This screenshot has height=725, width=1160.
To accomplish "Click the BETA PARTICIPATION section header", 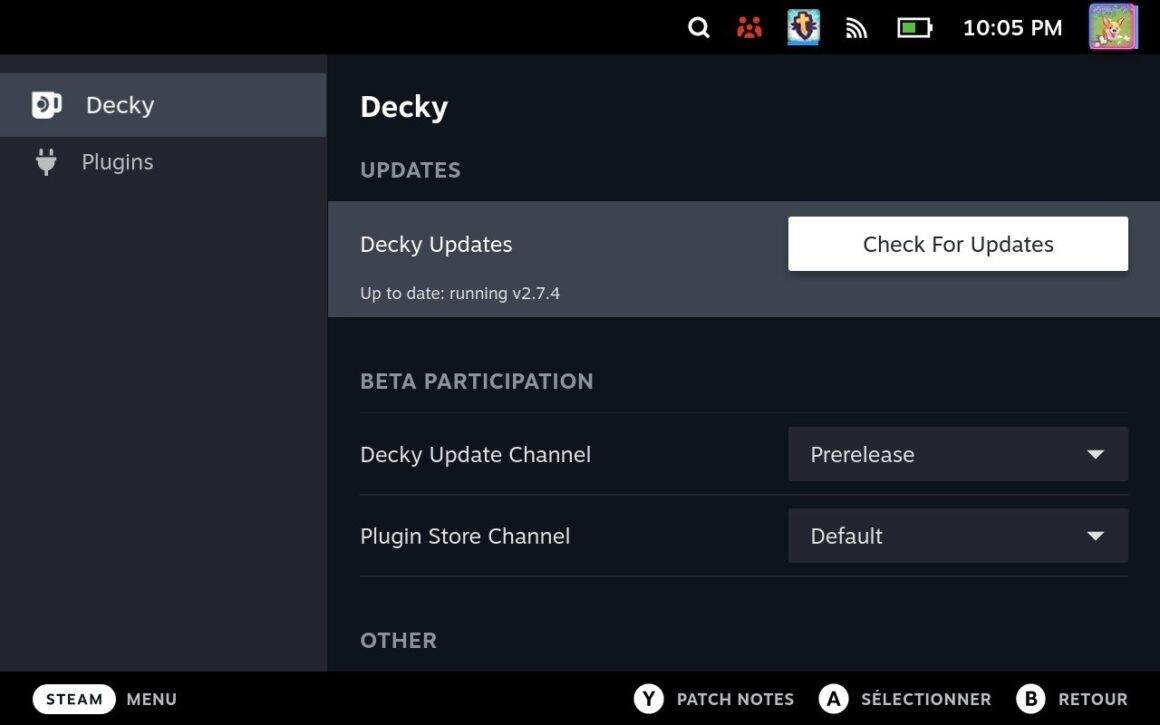I will tap(476, 381).
